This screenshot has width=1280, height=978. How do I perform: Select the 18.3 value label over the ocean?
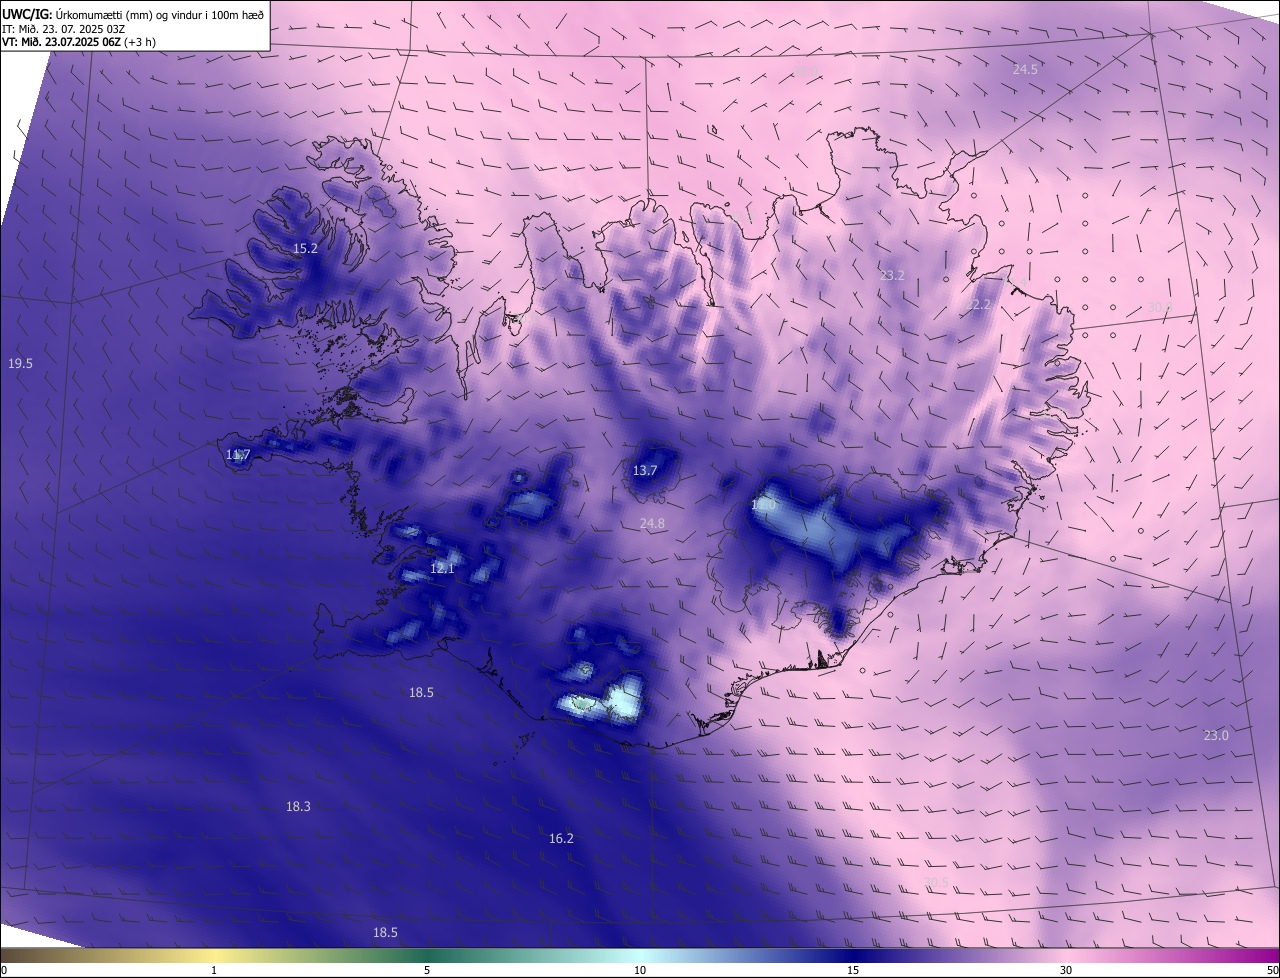(298, 807)
